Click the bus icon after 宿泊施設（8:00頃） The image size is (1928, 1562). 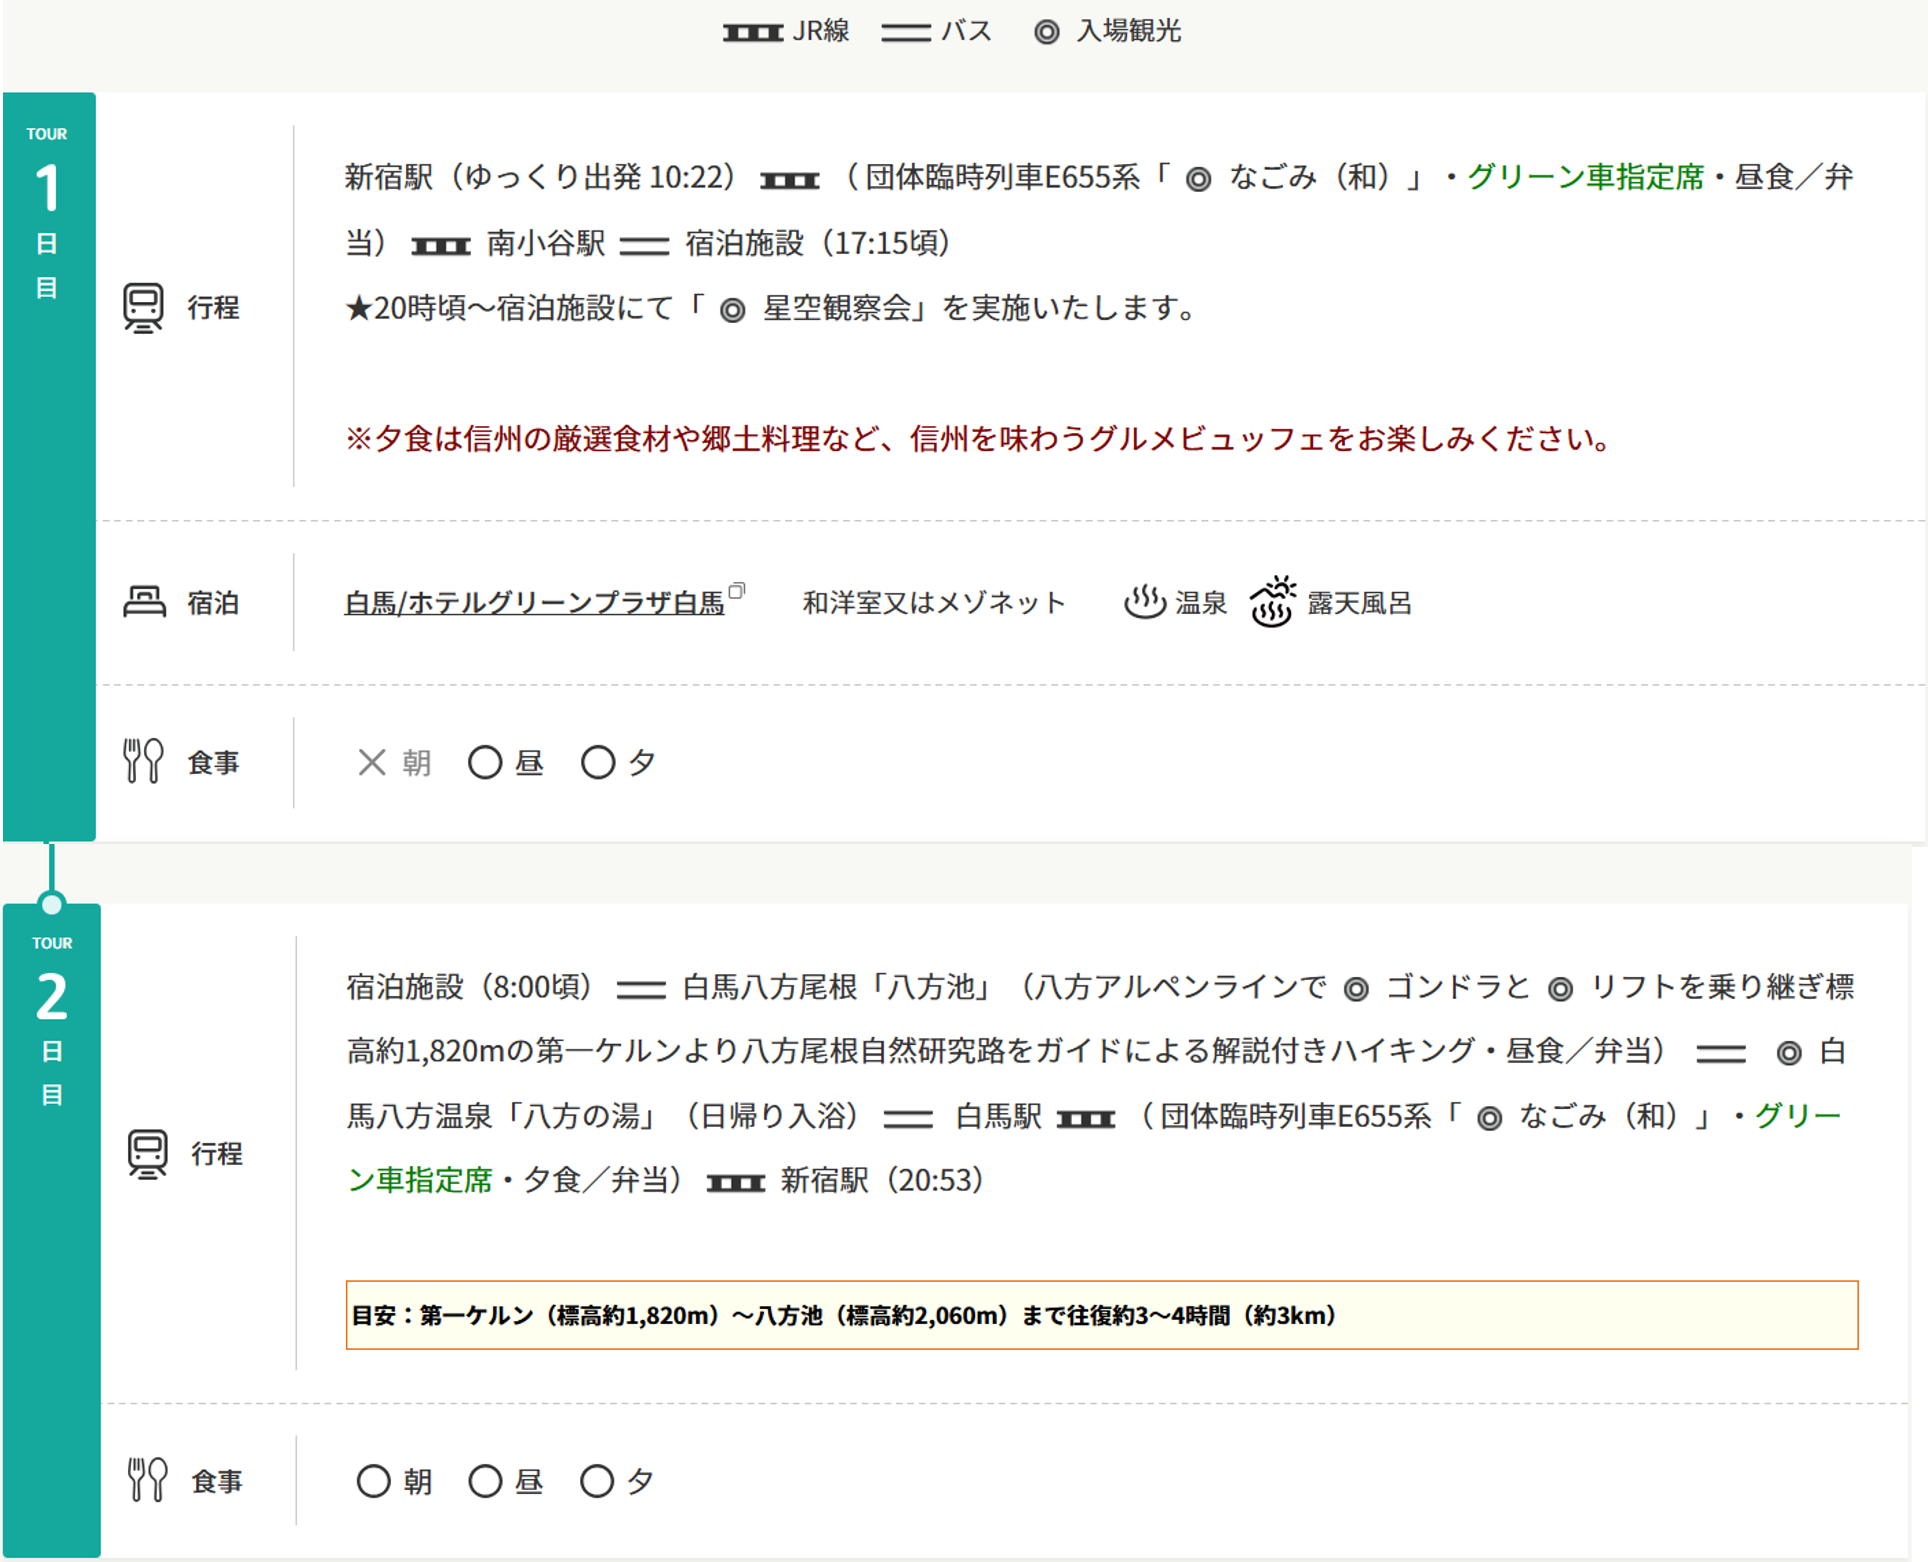[x=641, y=990]
